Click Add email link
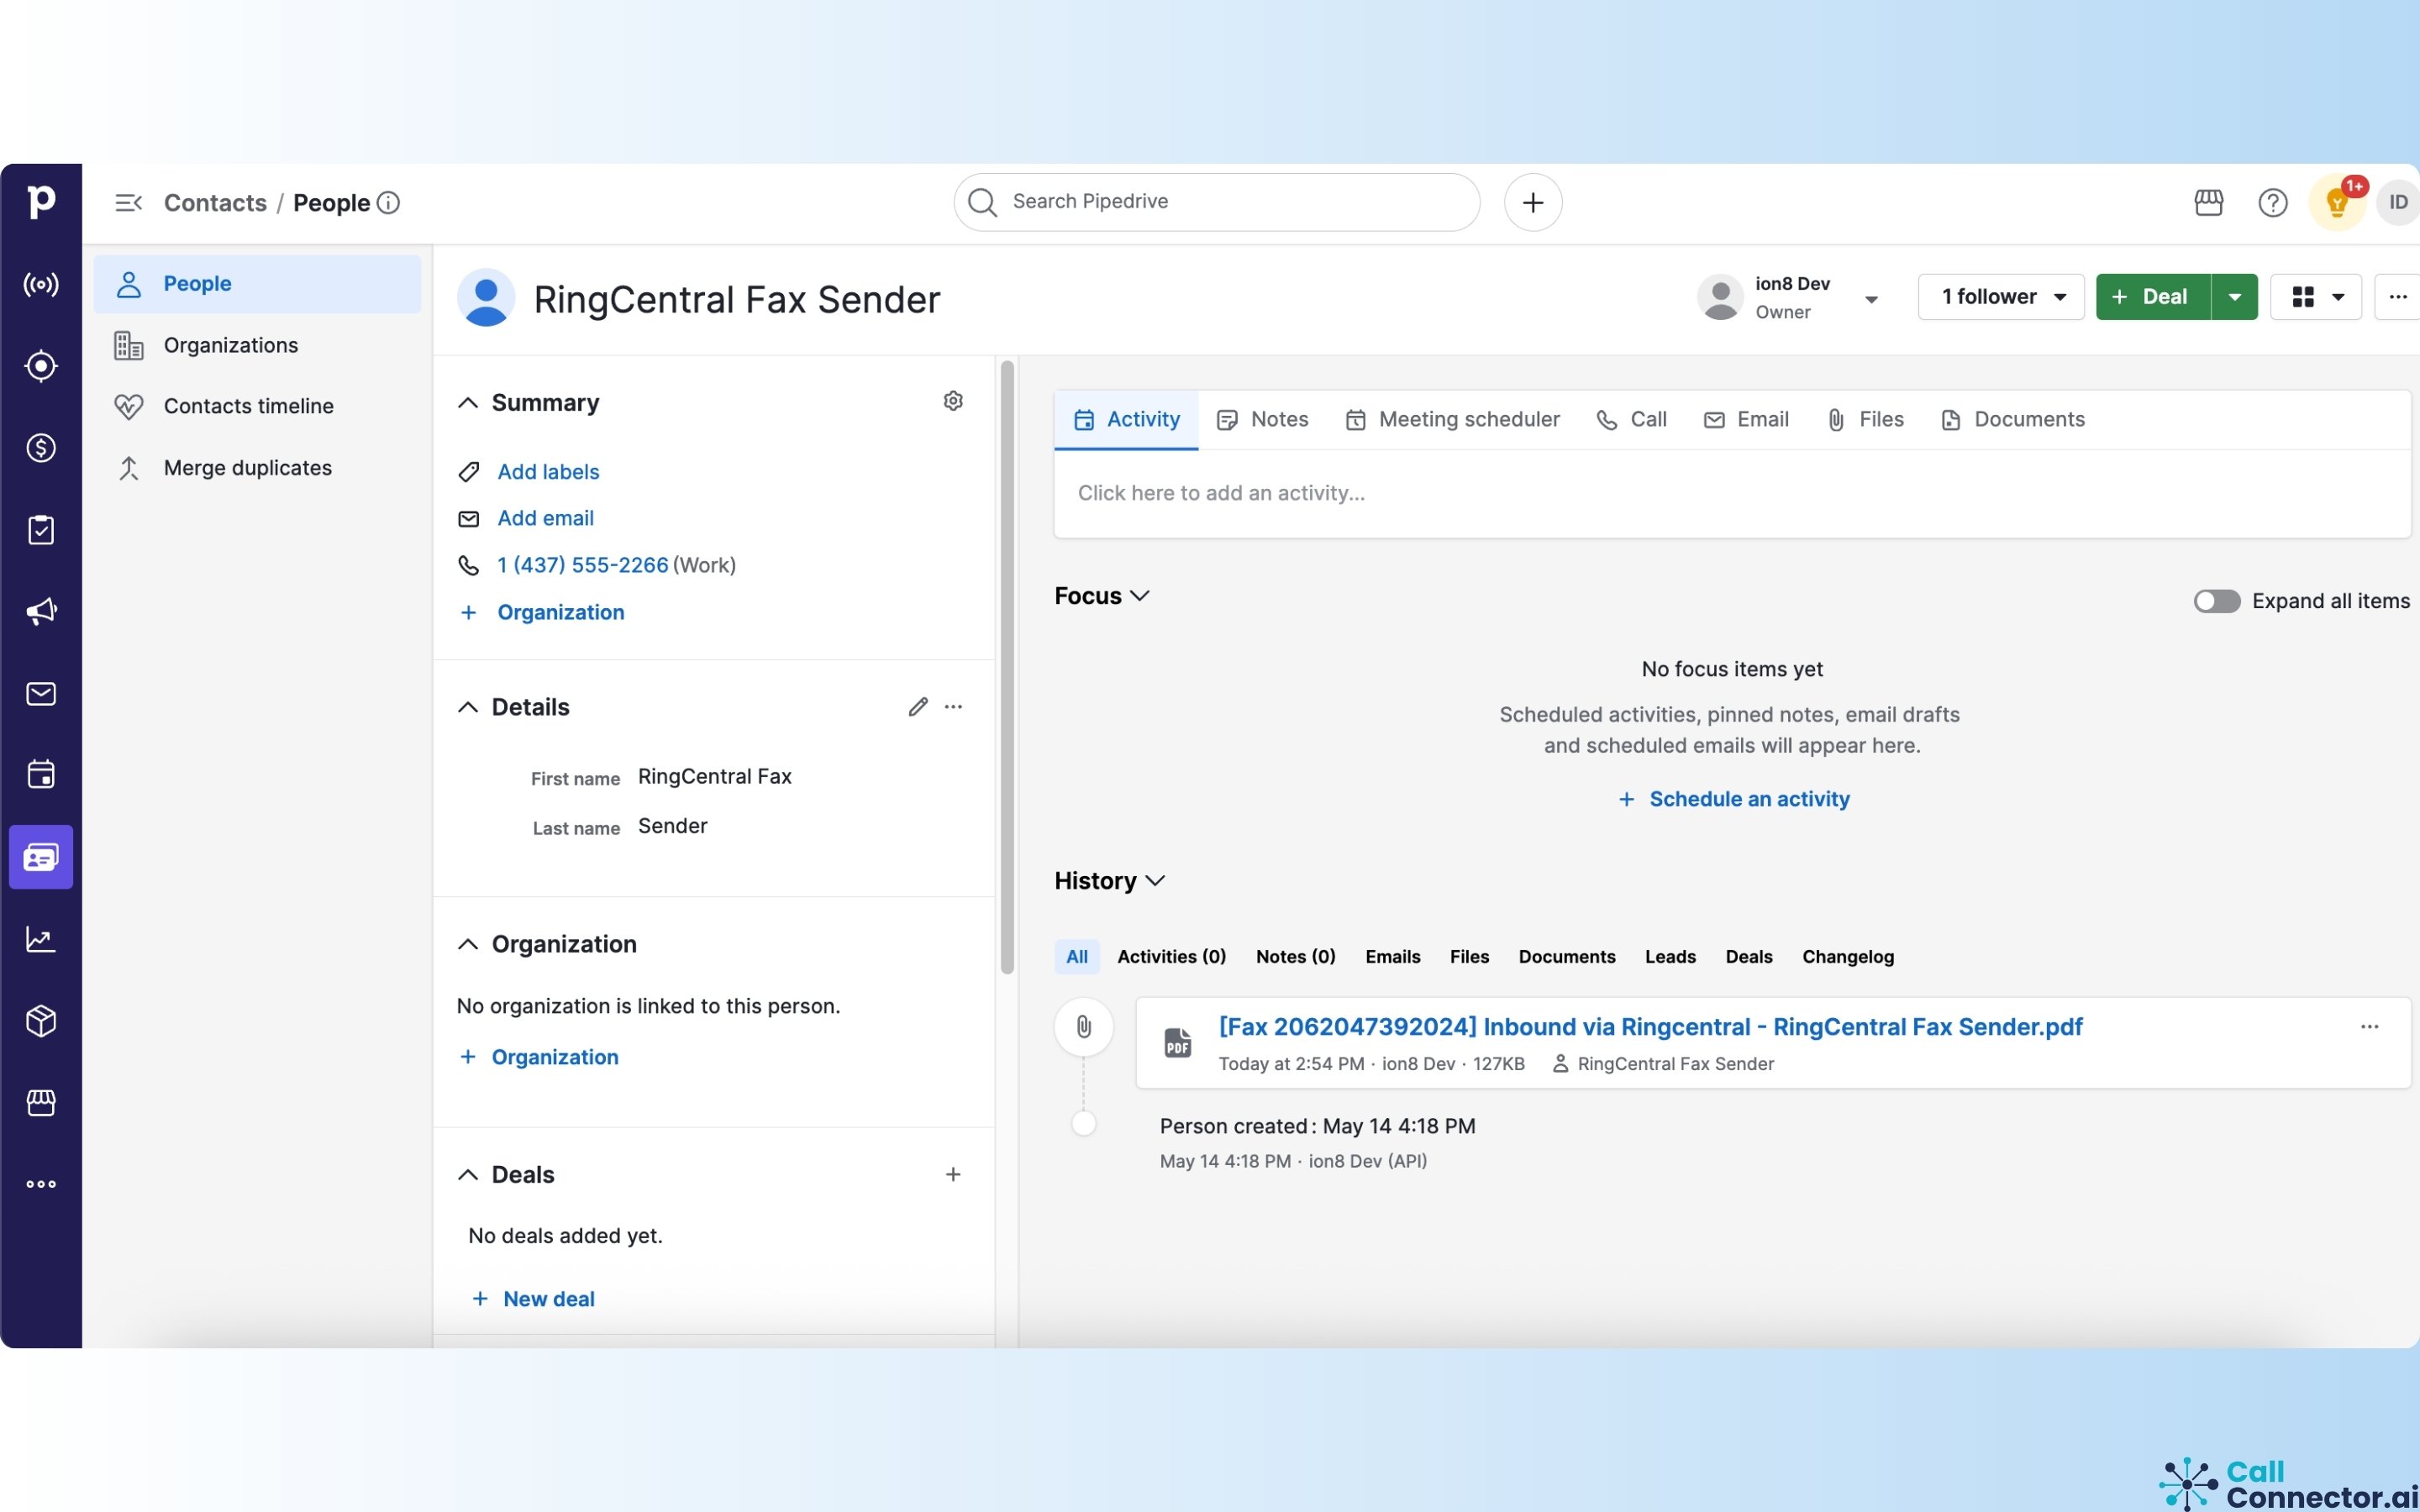 tap(545, 518)
